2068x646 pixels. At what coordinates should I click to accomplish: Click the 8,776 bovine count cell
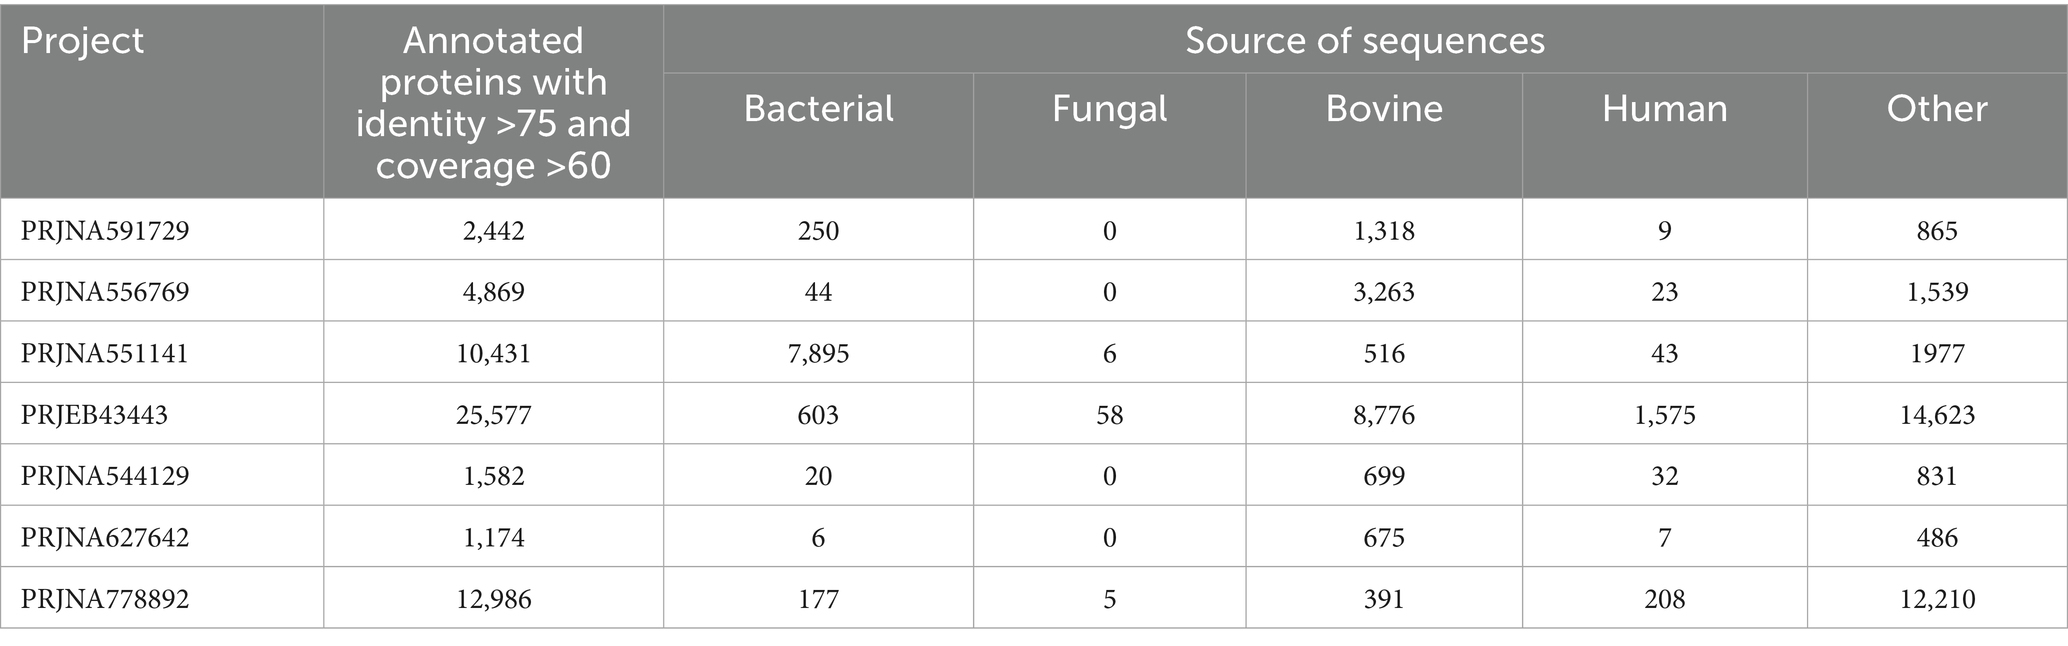point(1384,415)
